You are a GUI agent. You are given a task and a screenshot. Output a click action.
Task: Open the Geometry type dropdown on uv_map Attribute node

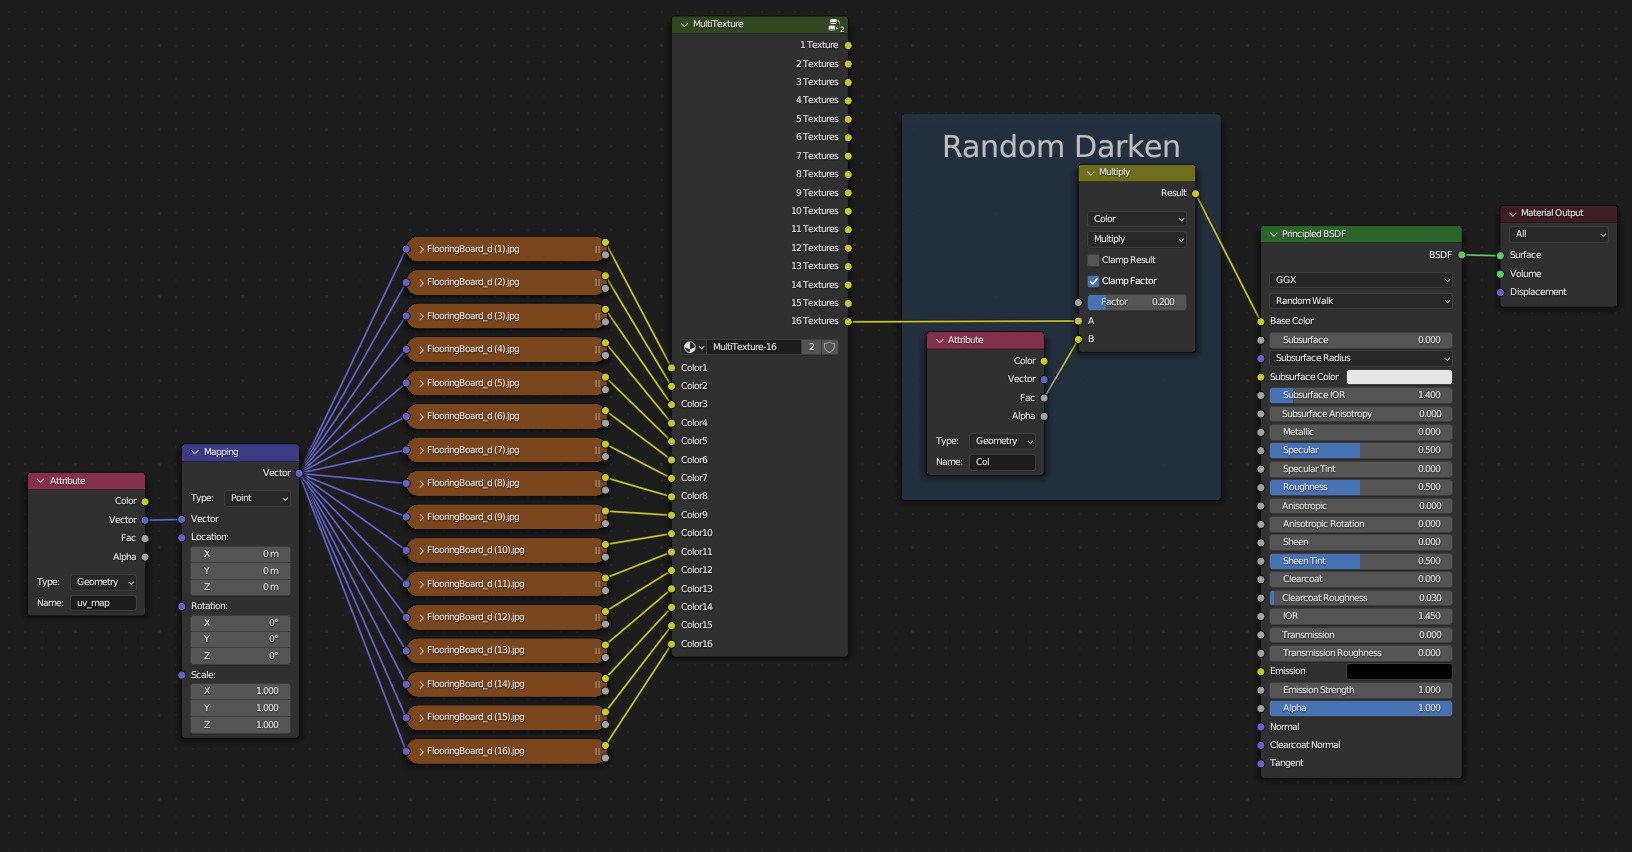click(x=104, y=582)
